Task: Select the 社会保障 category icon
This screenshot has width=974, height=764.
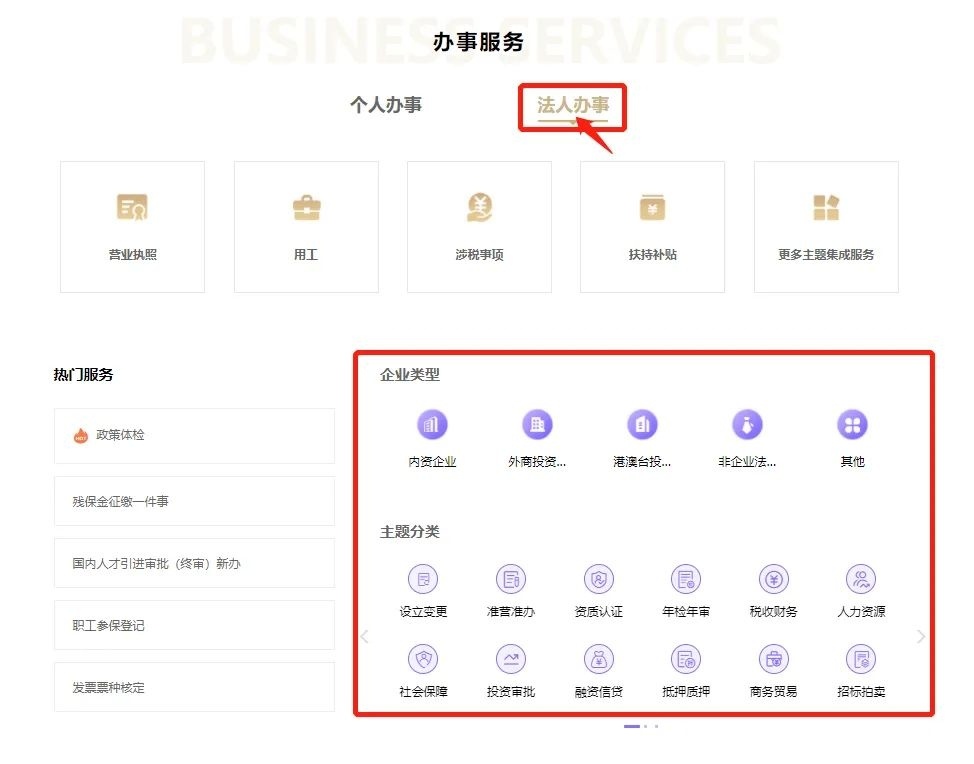Action: (x=423, y=659)
